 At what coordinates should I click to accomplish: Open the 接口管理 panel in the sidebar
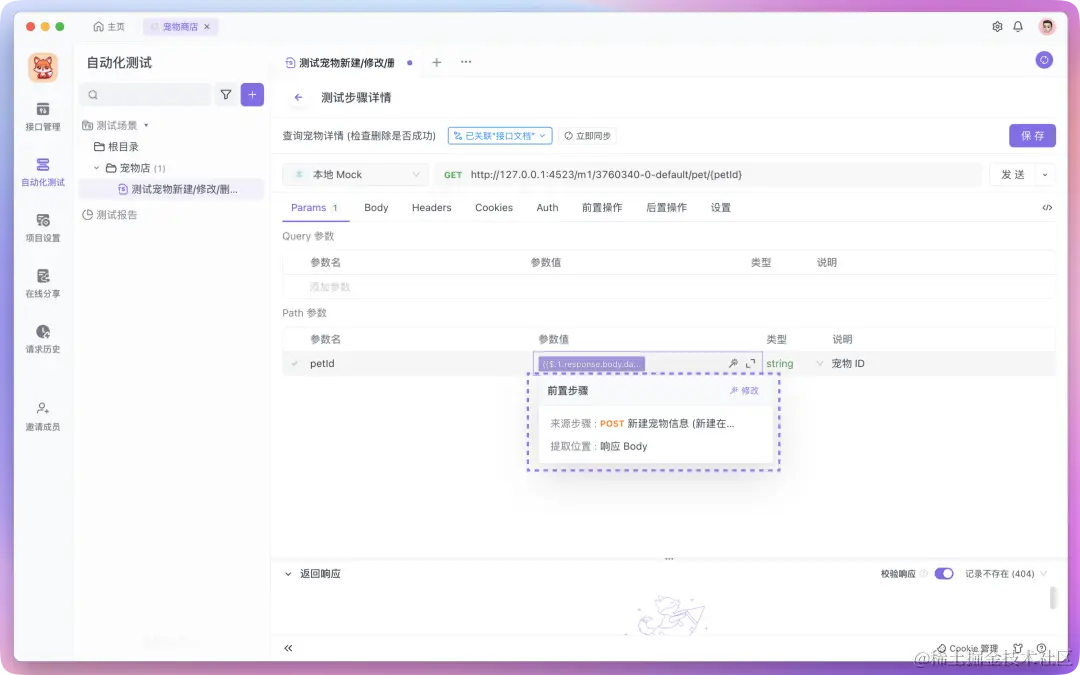click(42, 116)
